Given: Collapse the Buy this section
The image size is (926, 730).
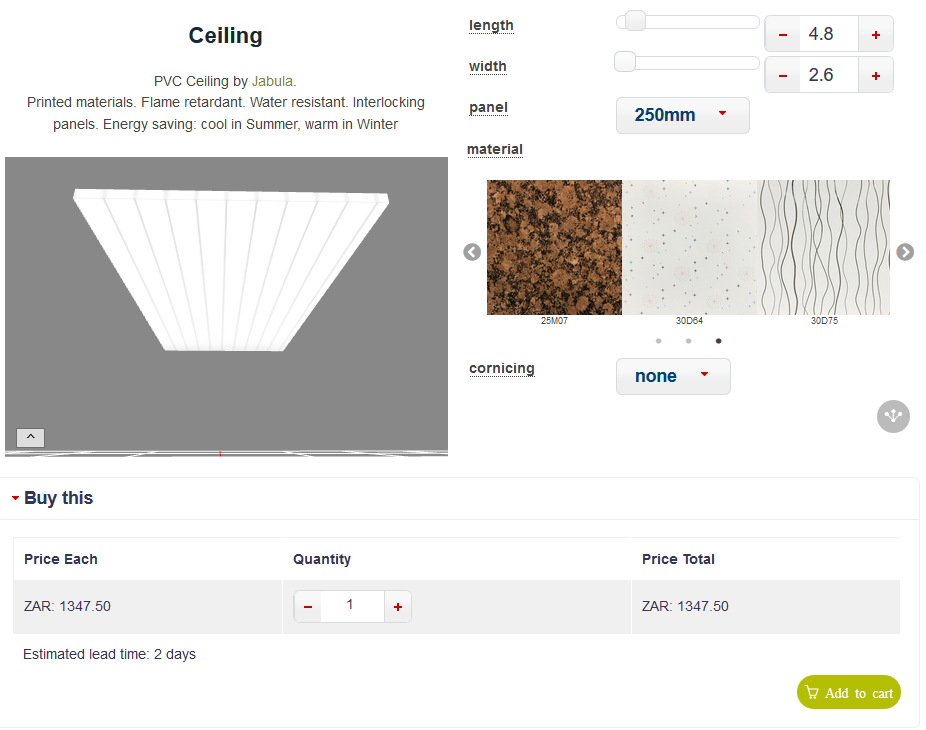Looking at the screenshot, I should click(52, 498).
